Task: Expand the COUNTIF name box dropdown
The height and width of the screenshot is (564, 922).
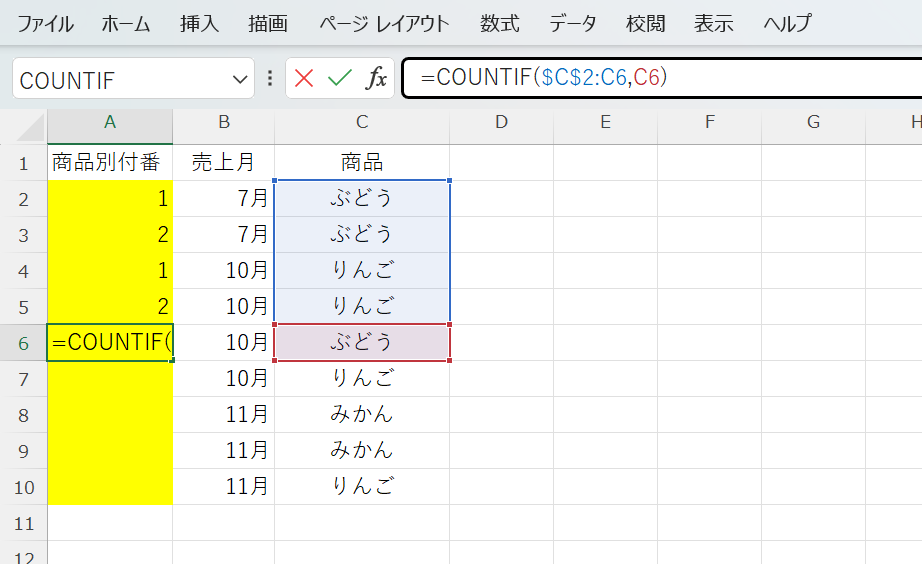Action: (240, 80)
